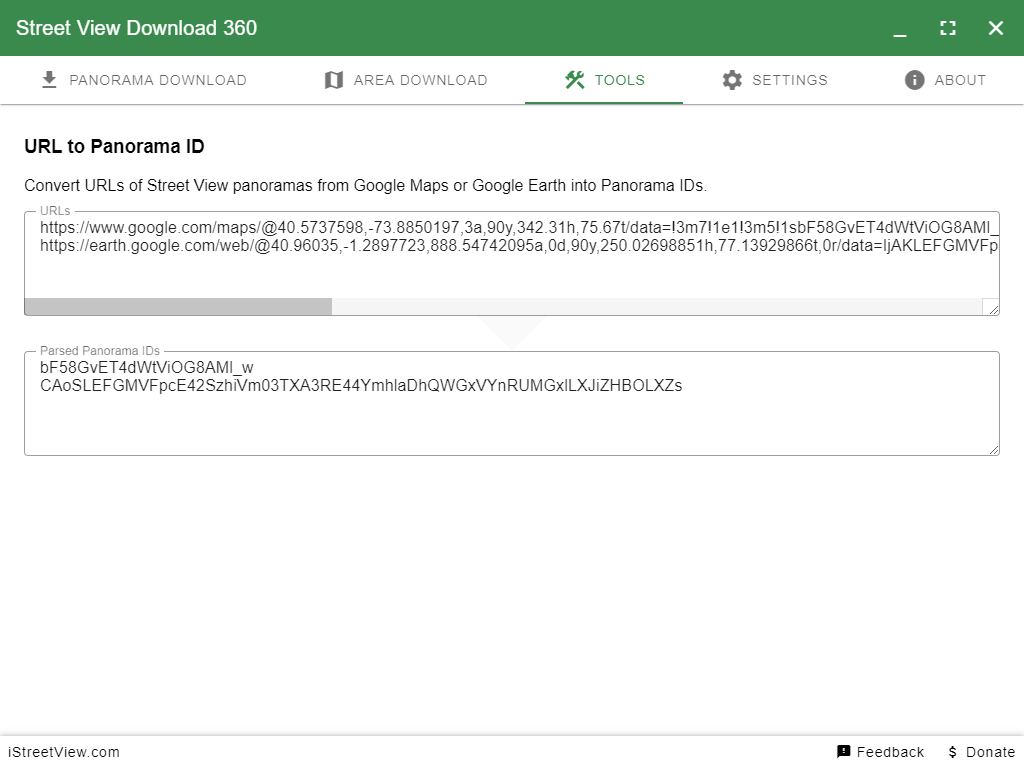This screenshot has width=1024, height=768.
Task: Click the Feedback speech bubble icon
Action: pos(844,752)
